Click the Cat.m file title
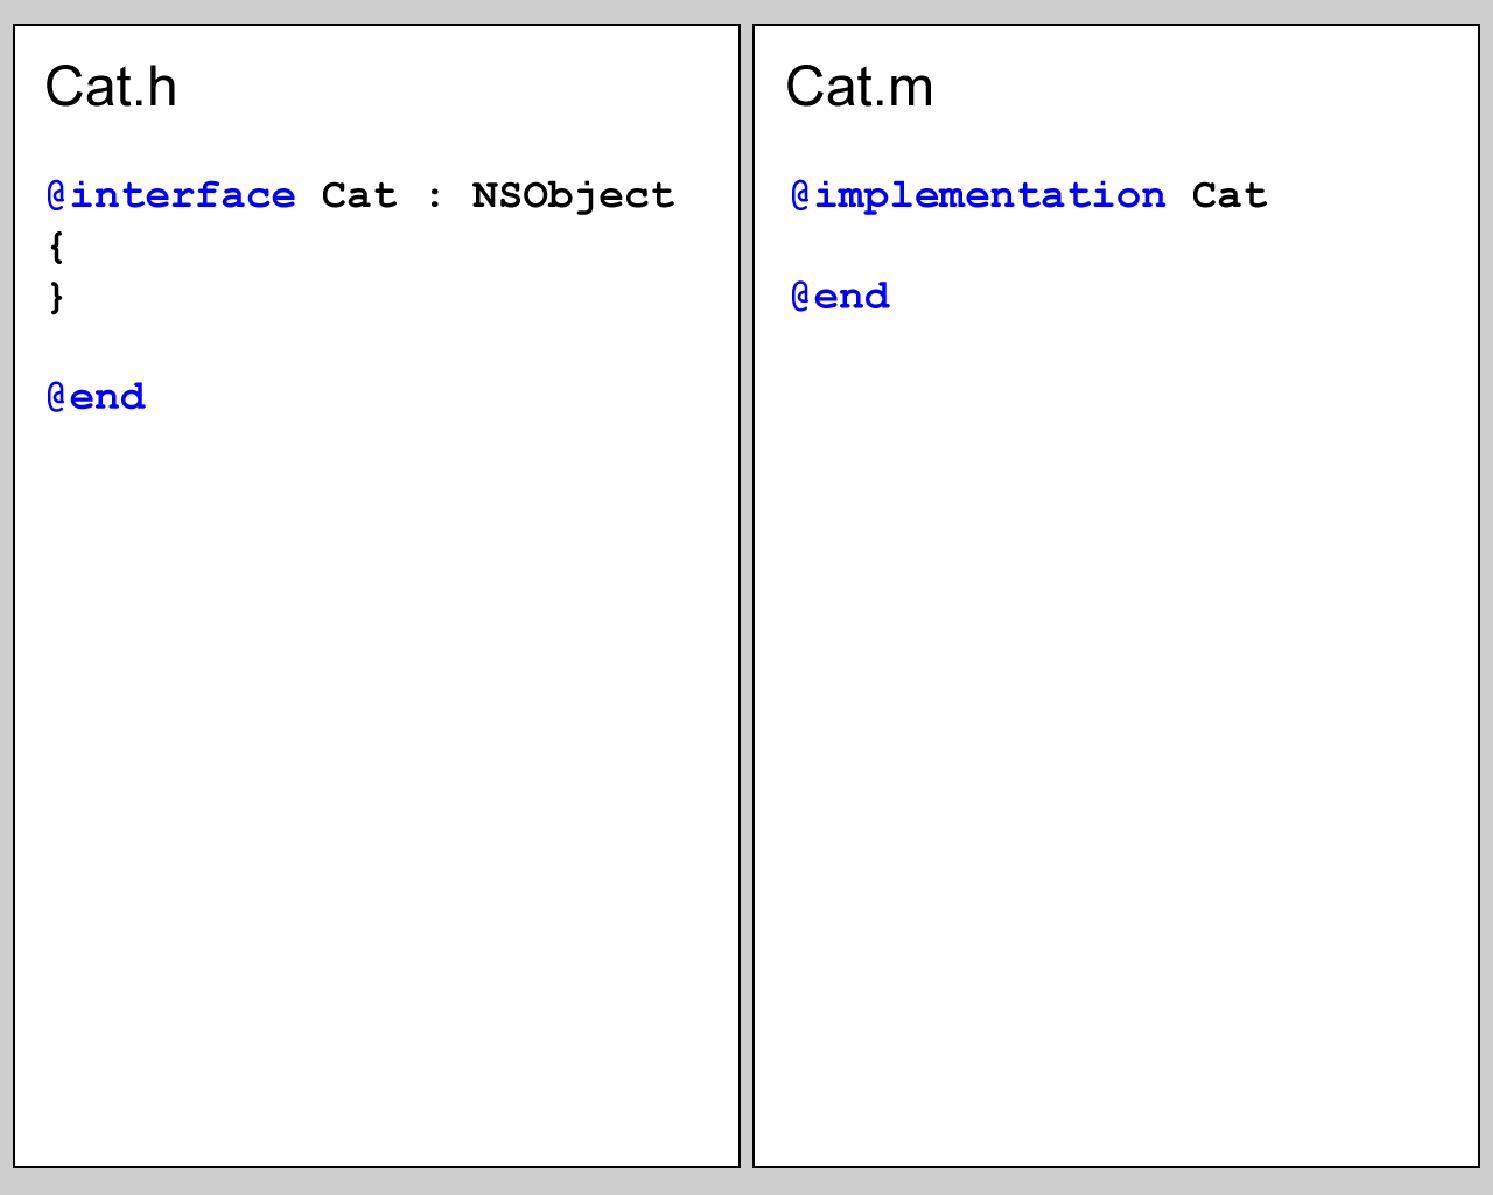 pyautogui.click(x=859, y=86)
